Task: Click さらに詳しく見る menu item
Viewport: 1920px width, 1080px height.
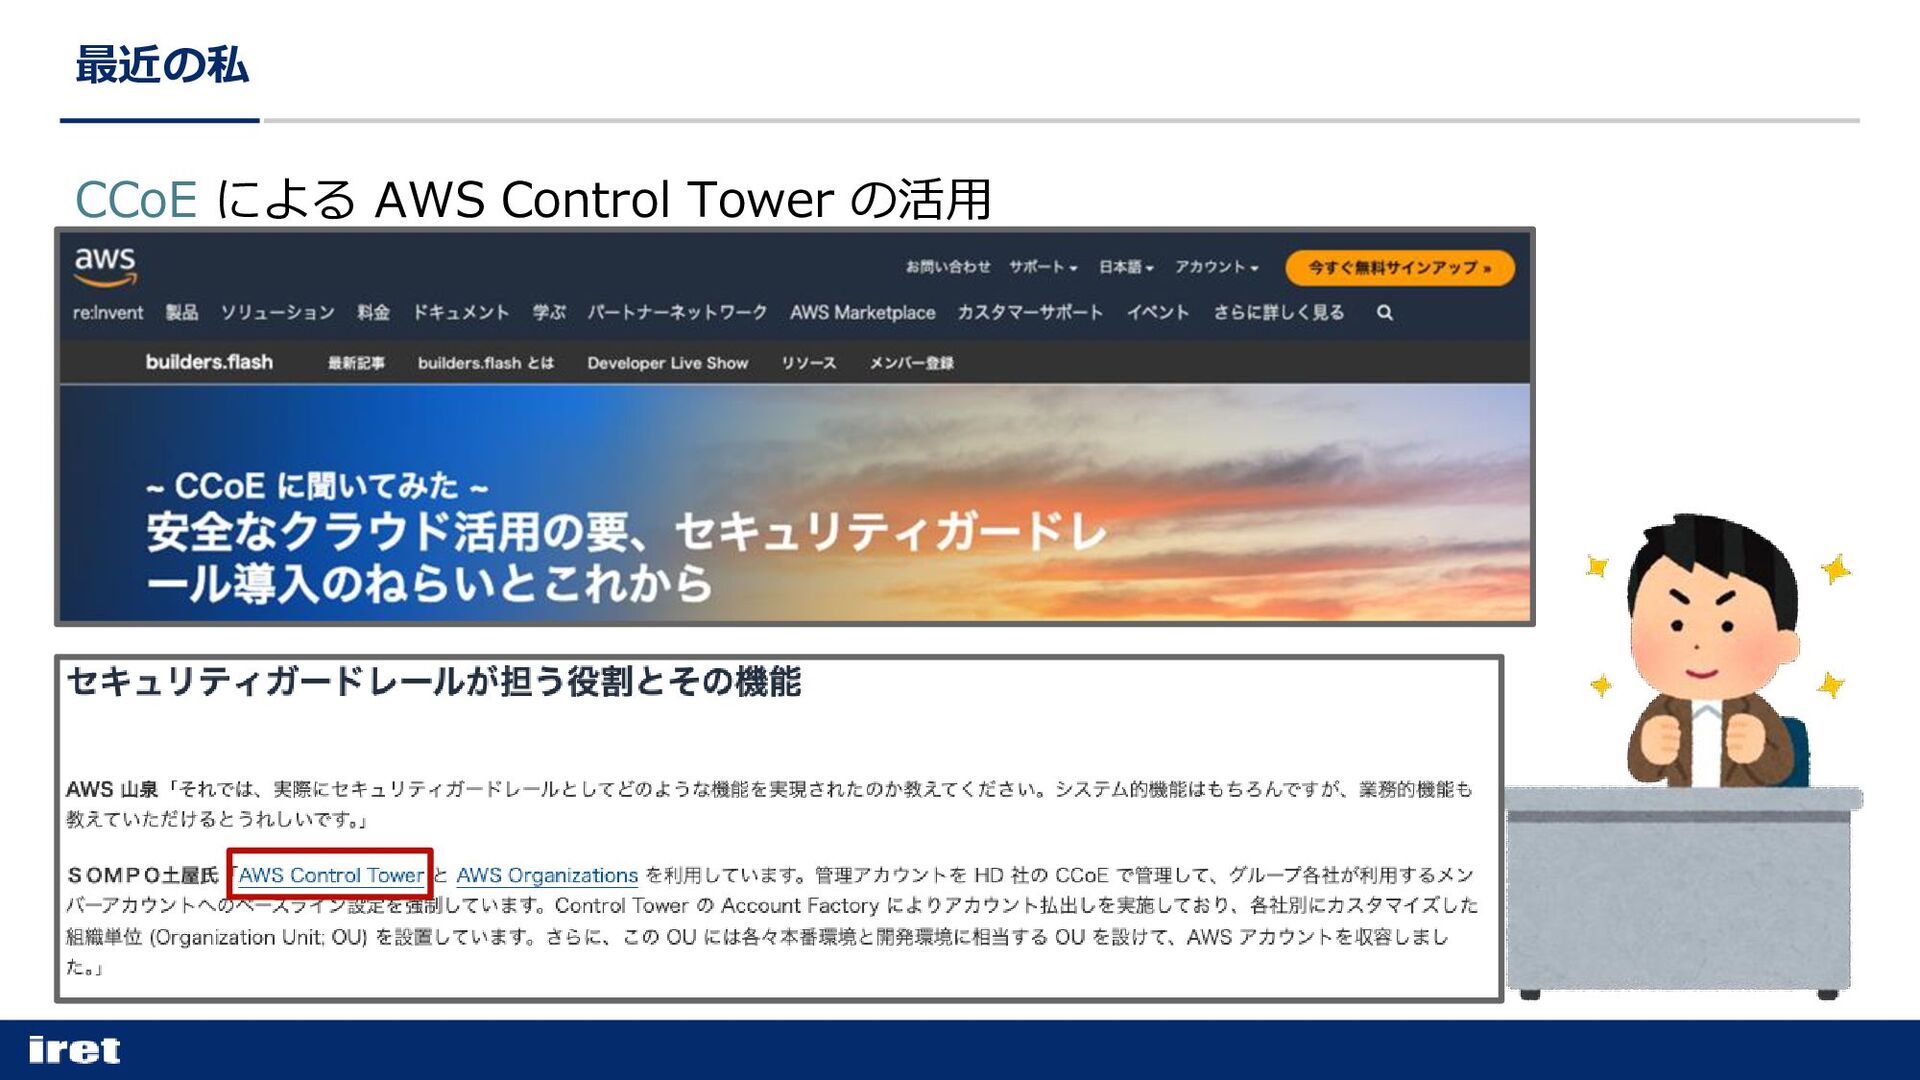Action: point(1279,313)
